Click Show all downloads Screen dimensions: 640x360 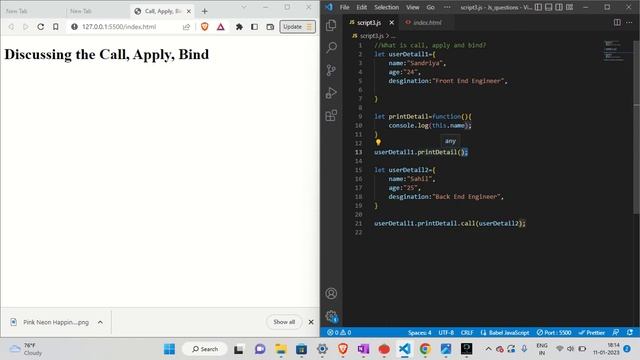[x=284, y=322]
